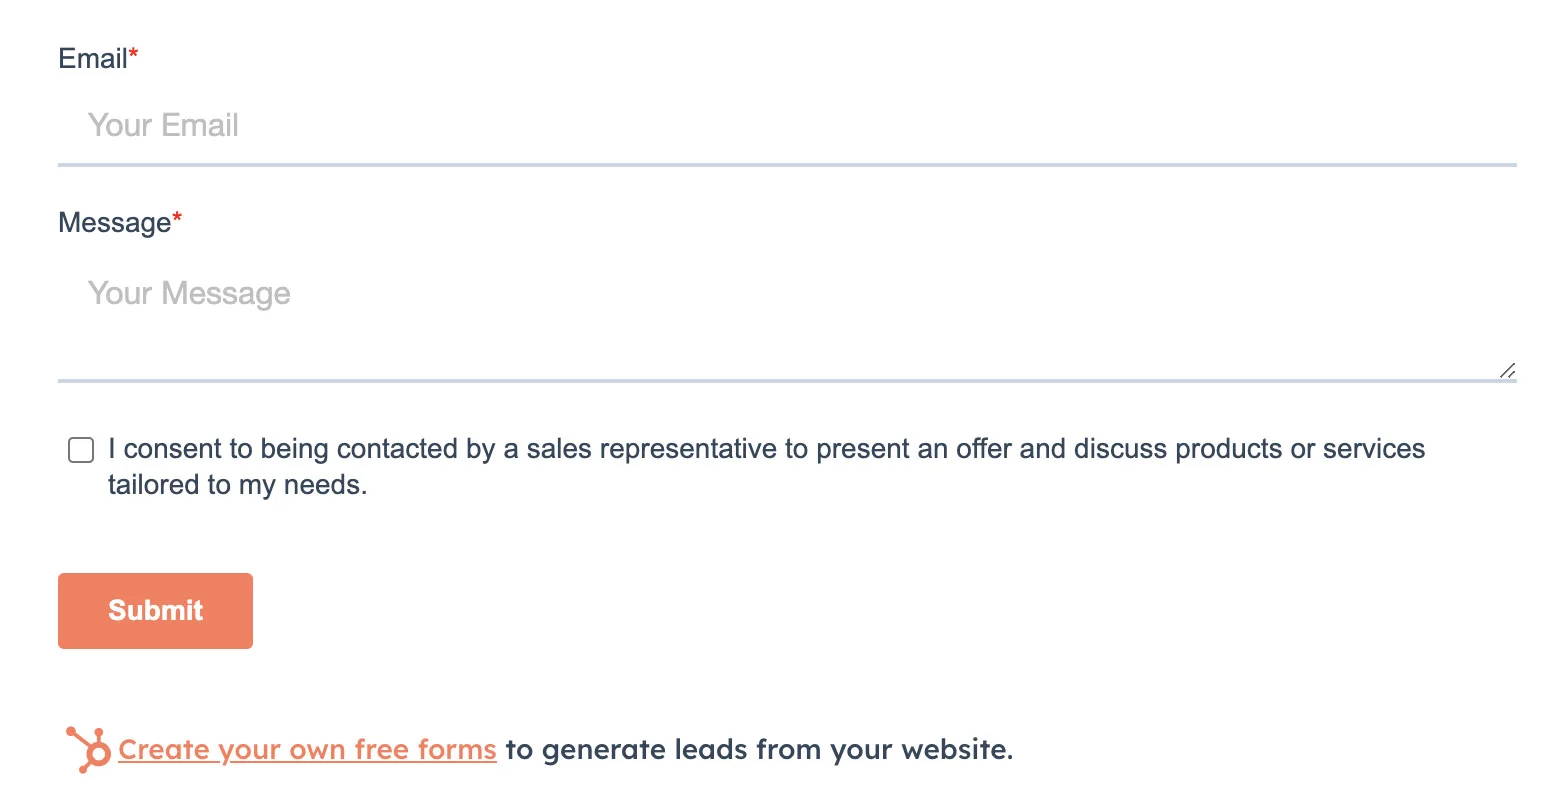Click the 'tailored to my needs.' consent line

click(x=237, y=485)
